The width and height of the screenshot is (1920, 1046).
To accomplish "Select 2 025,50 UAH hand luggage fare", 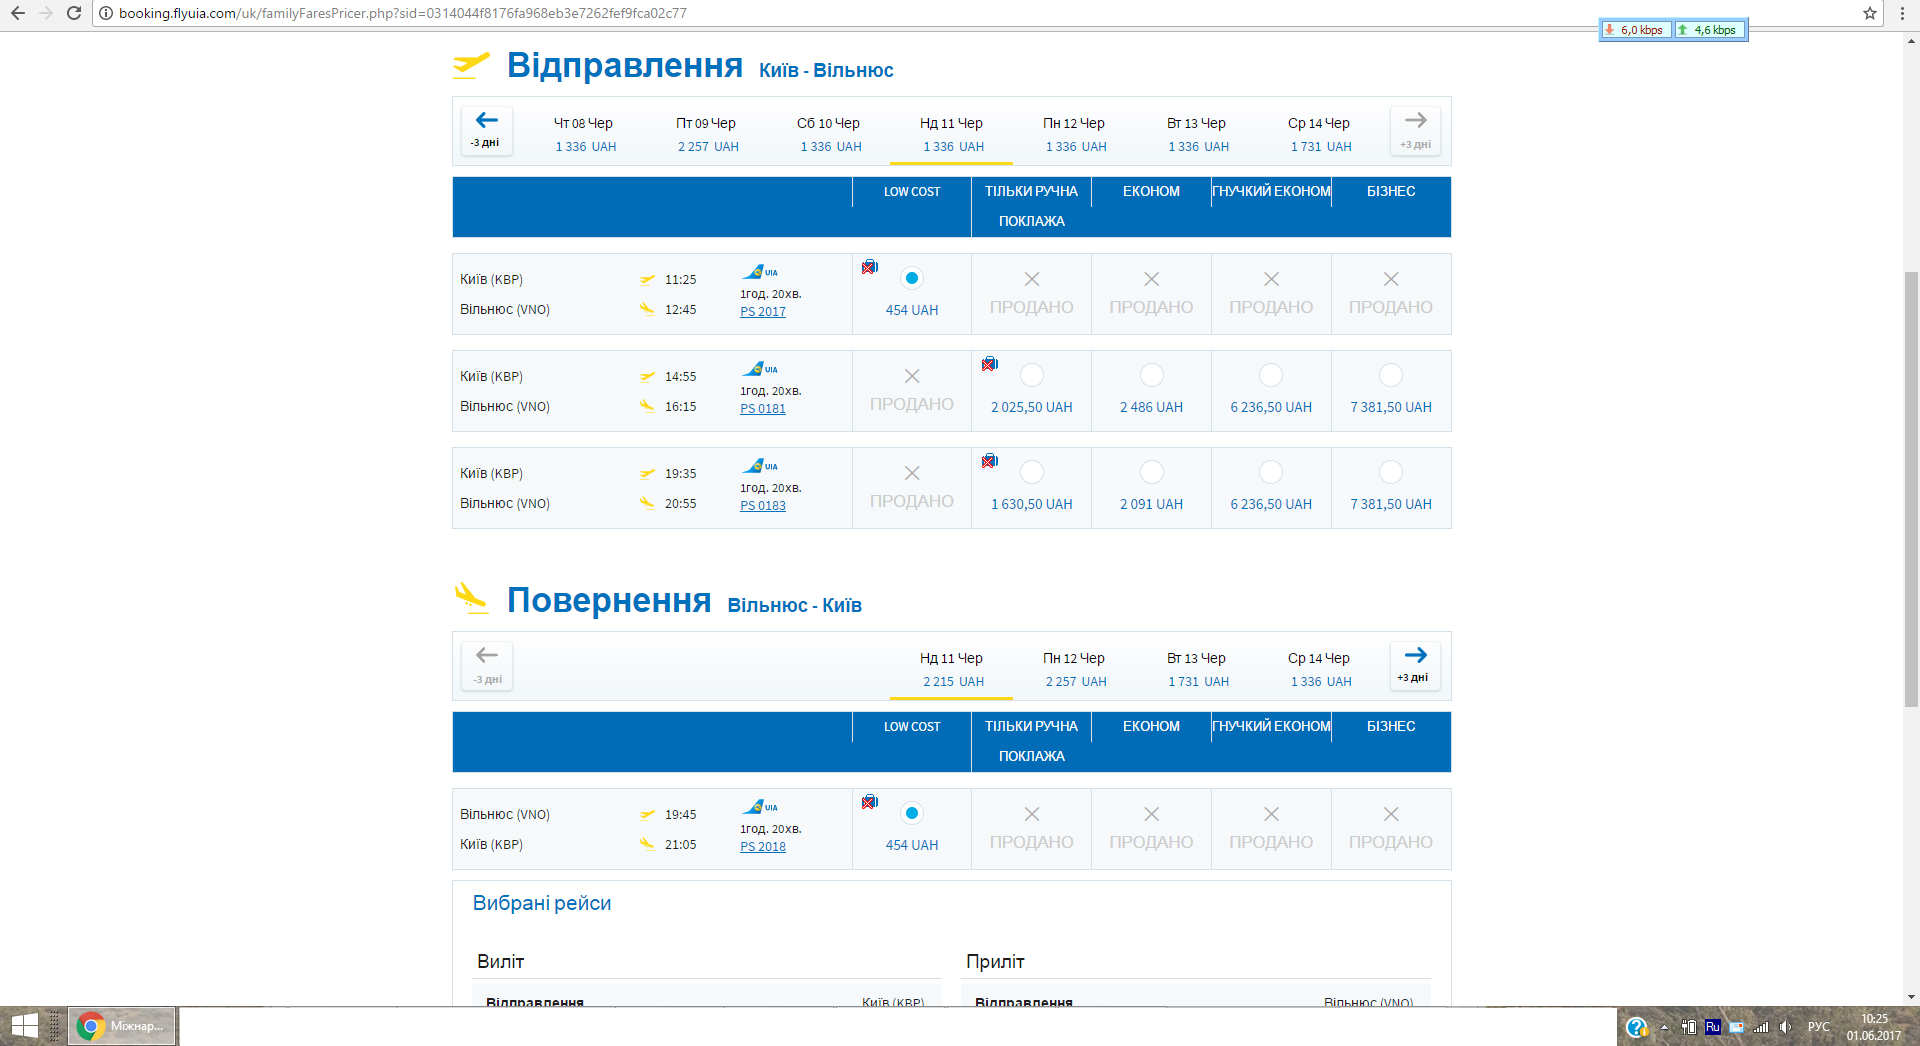I will click(1031, 376).
